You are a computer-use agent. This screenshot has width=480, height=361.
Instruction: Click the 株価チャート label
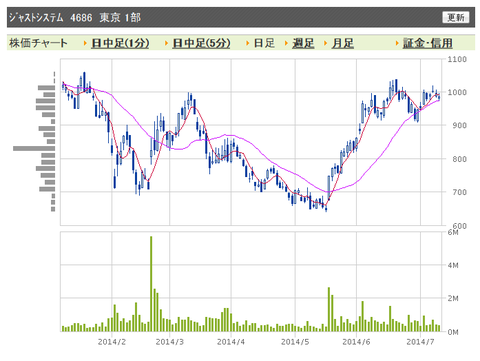38,43
